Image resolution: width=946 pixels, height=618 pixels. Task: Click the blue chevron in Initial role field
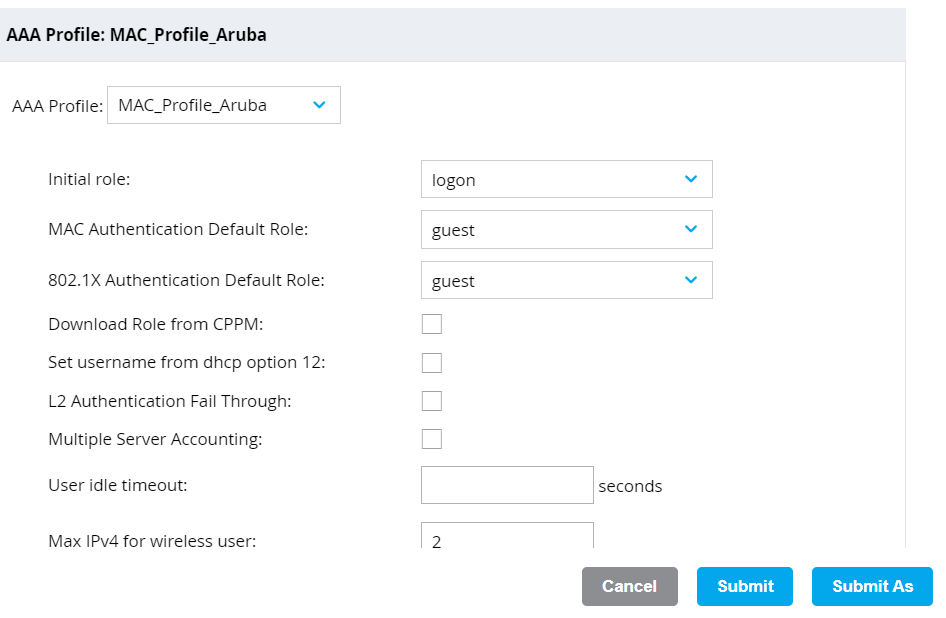(x=691, y=179)
